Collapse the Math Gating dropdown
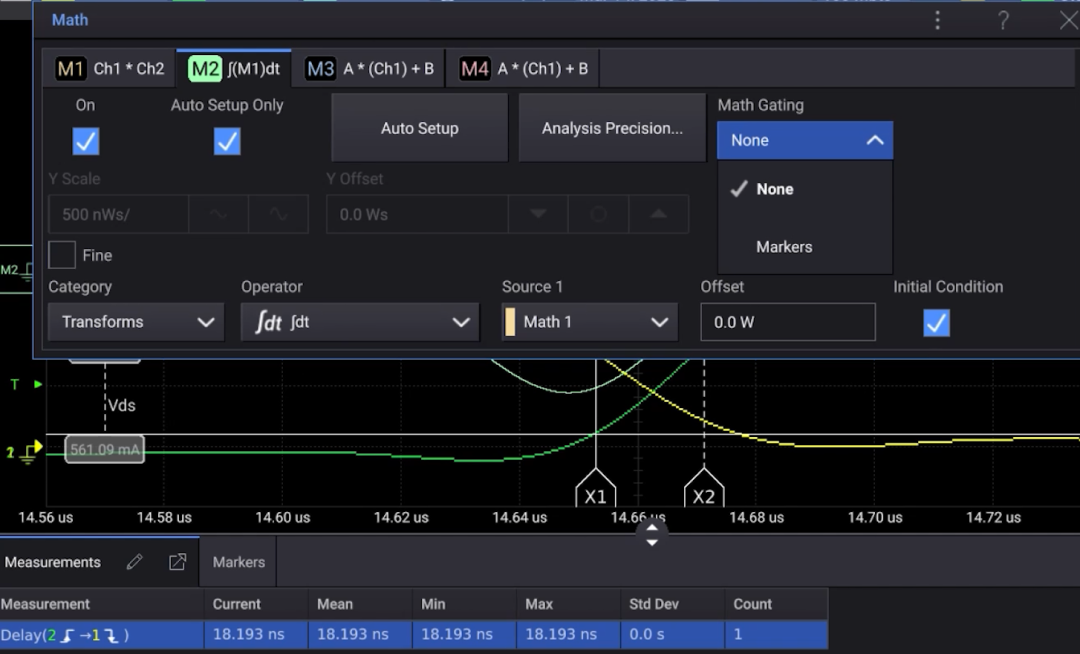Screen dimensions: 1080x654 pyautogui.click(x=804, y=140)
